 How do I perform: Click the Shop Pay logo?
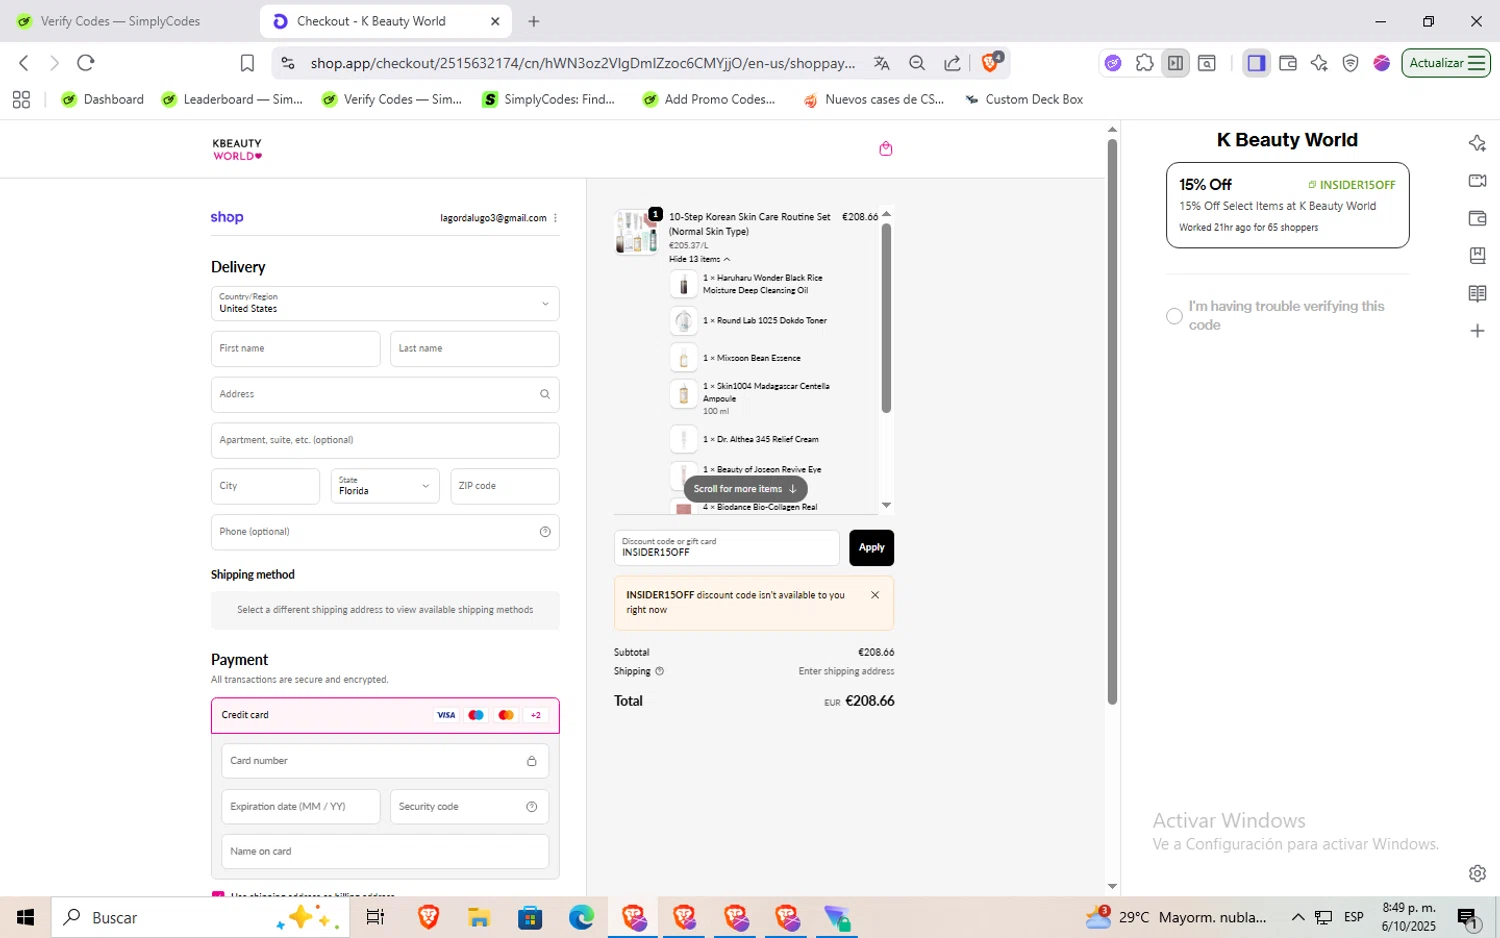click(227, 217)
